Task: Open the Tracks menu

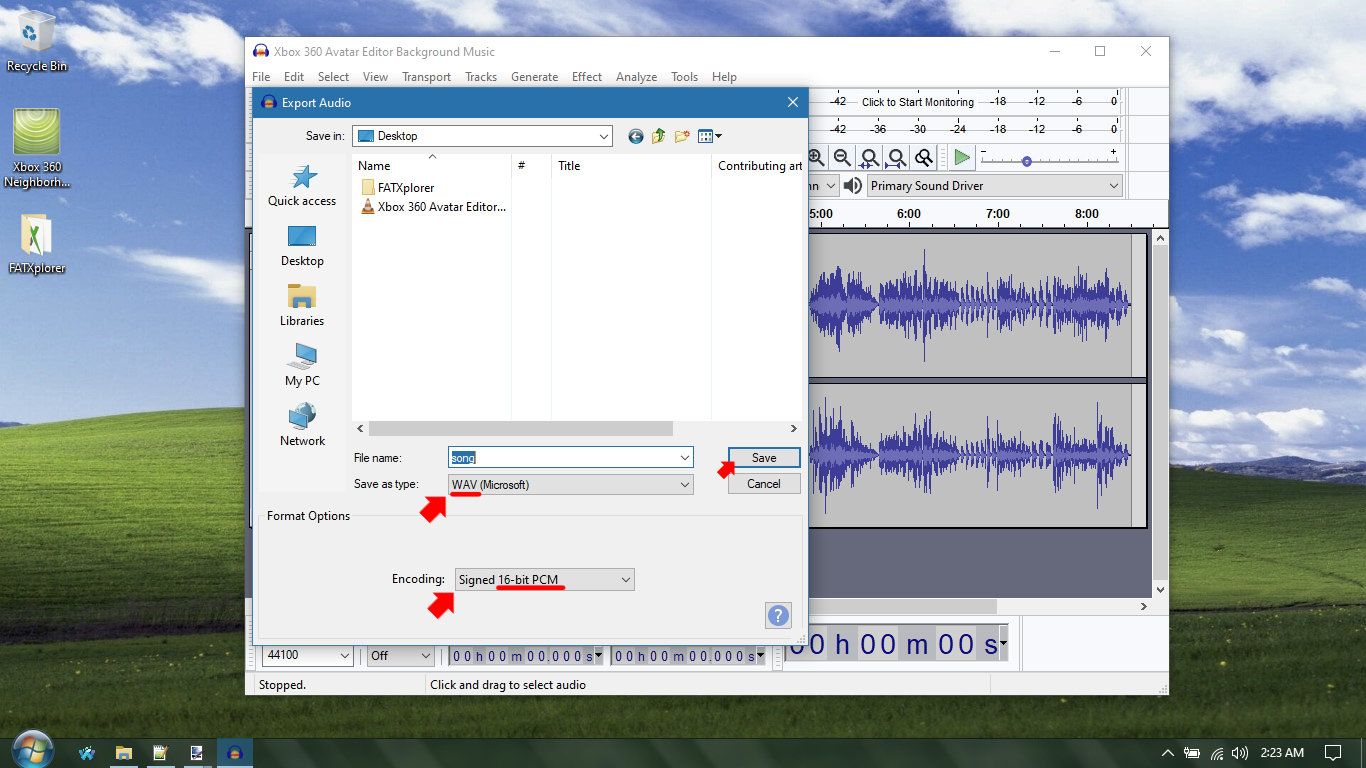Action: click(481, 77)
